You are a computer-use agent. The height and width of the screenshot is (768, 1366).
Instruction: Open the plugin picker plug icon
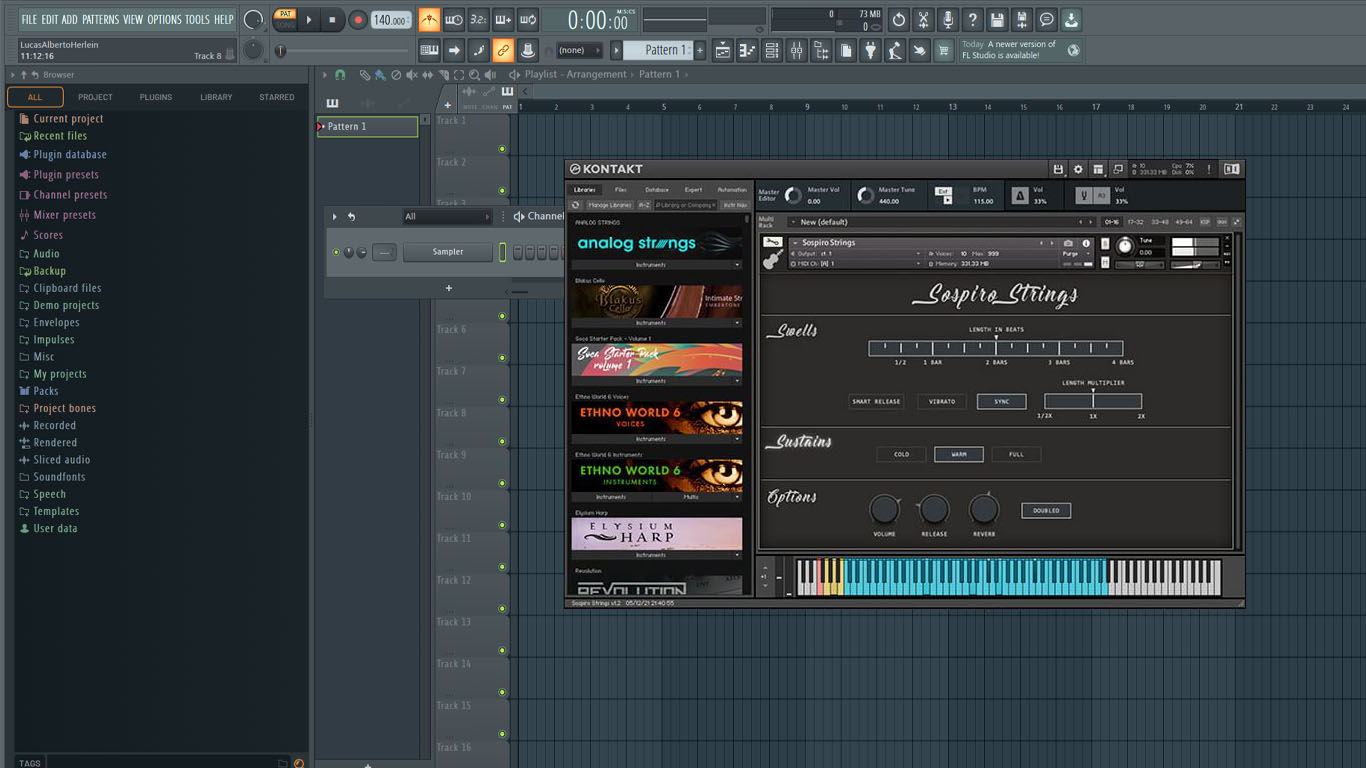click(x=870, y=50)
